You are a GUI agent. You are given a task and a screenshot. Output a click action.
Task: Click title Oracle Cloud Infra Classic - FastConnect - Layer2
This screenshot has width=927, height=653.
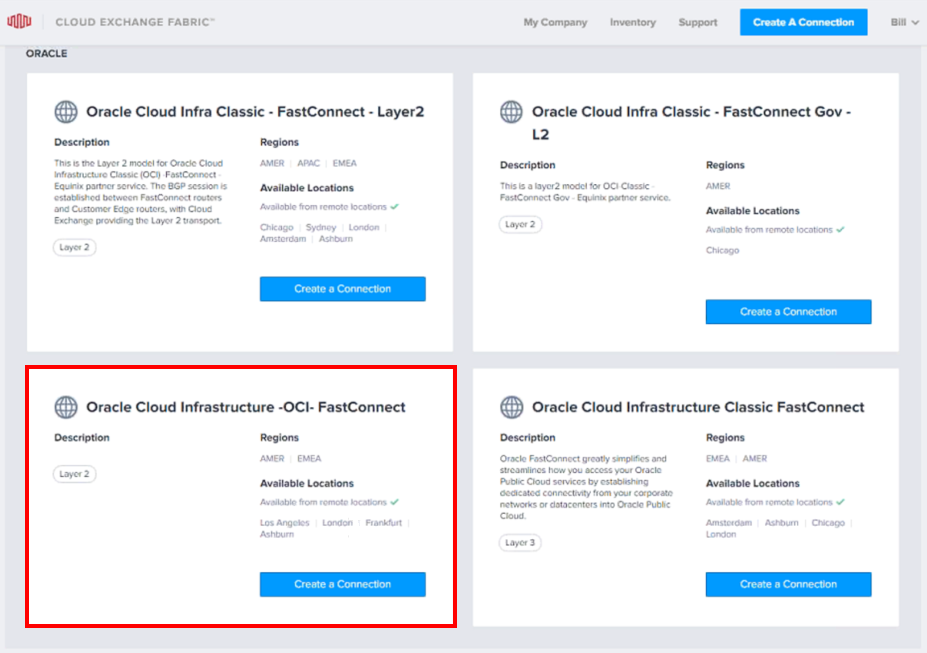point(255,112)
